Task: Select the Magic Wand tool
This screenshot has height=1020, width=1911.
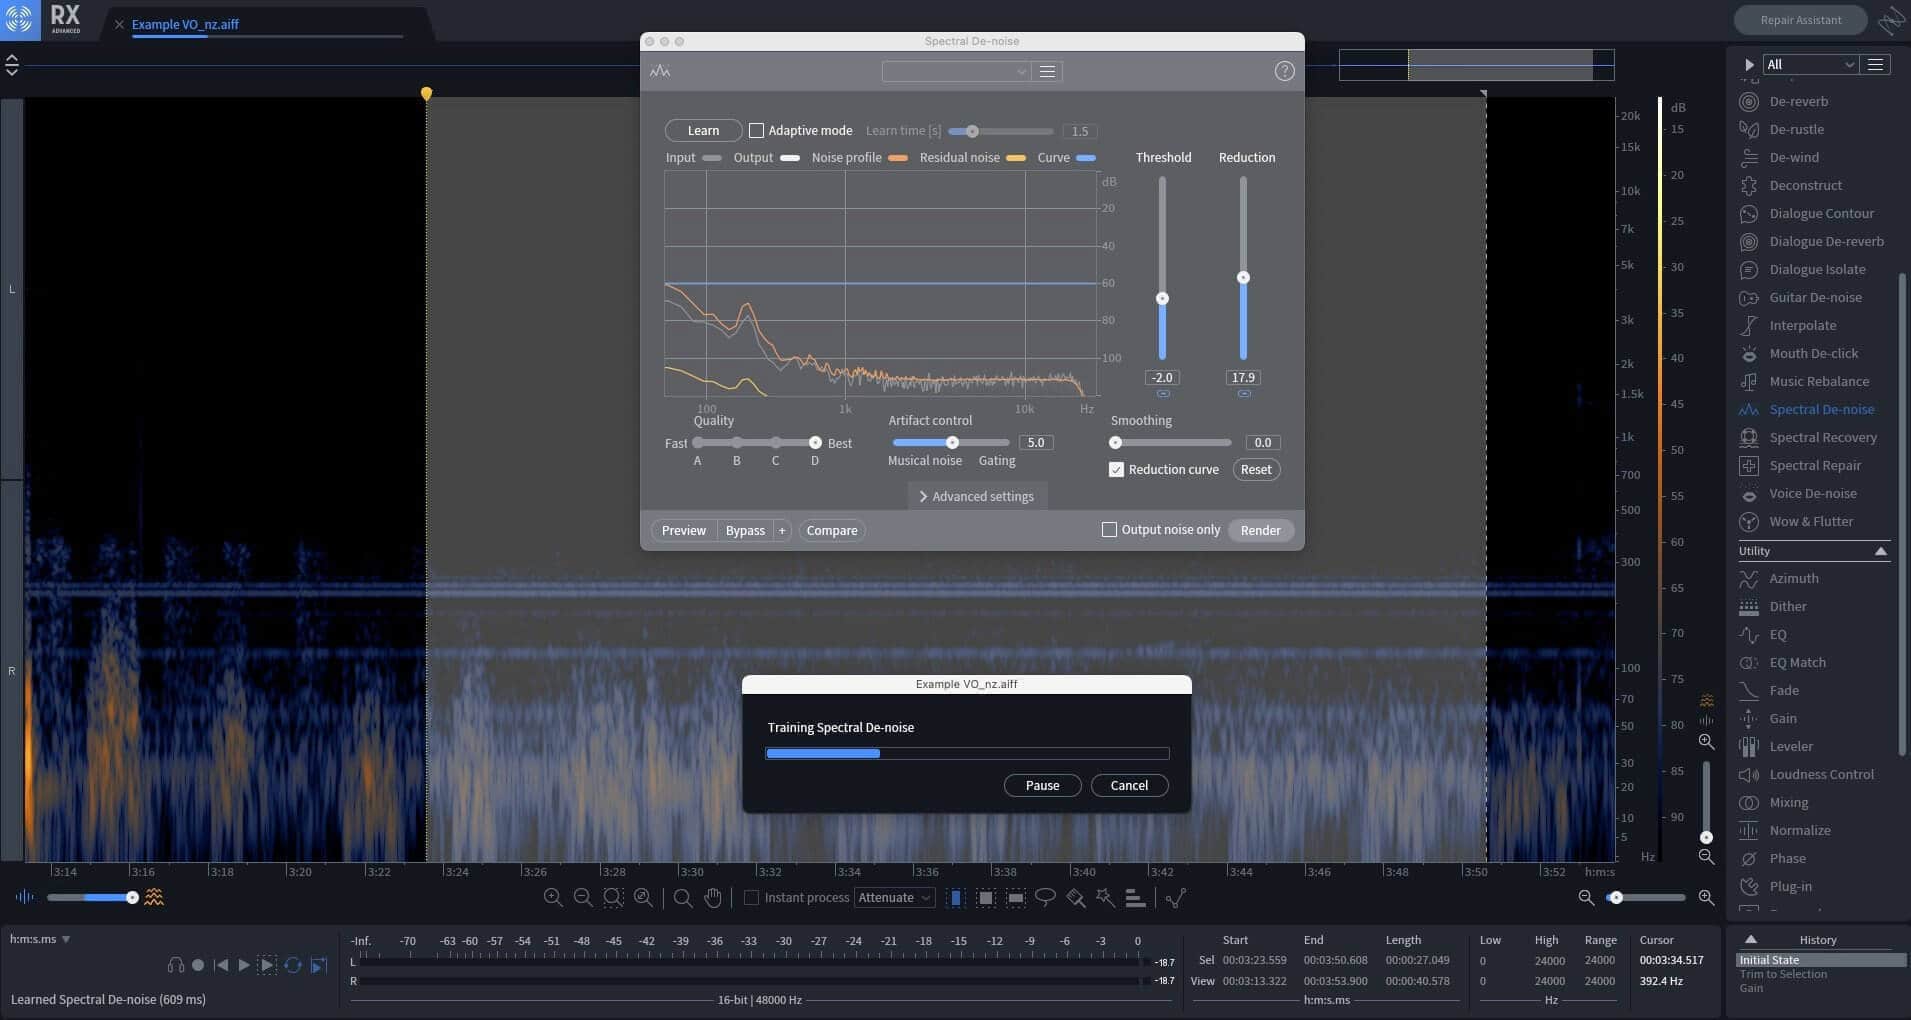Action: click(1105, 898)
